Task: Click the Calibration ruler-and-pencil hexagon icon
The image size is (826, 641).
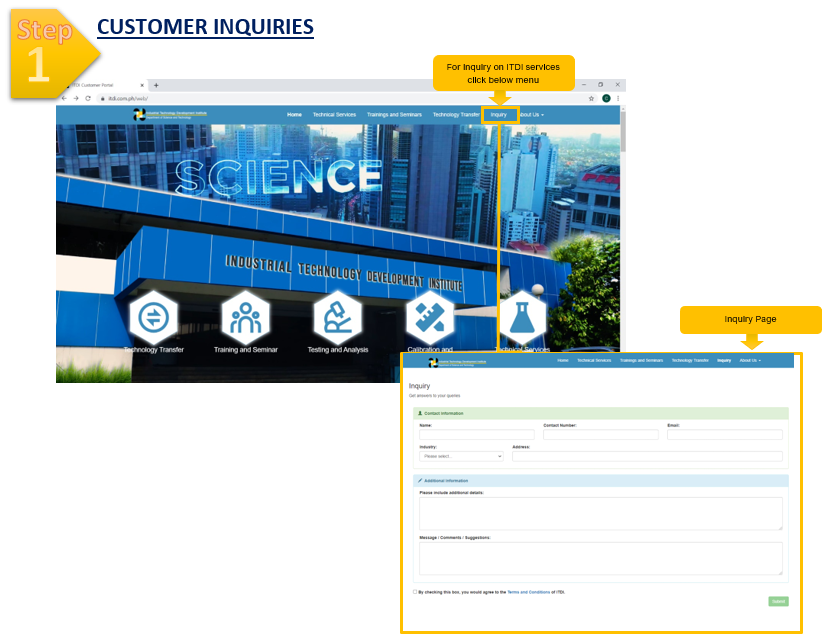Action: point(430,318)
